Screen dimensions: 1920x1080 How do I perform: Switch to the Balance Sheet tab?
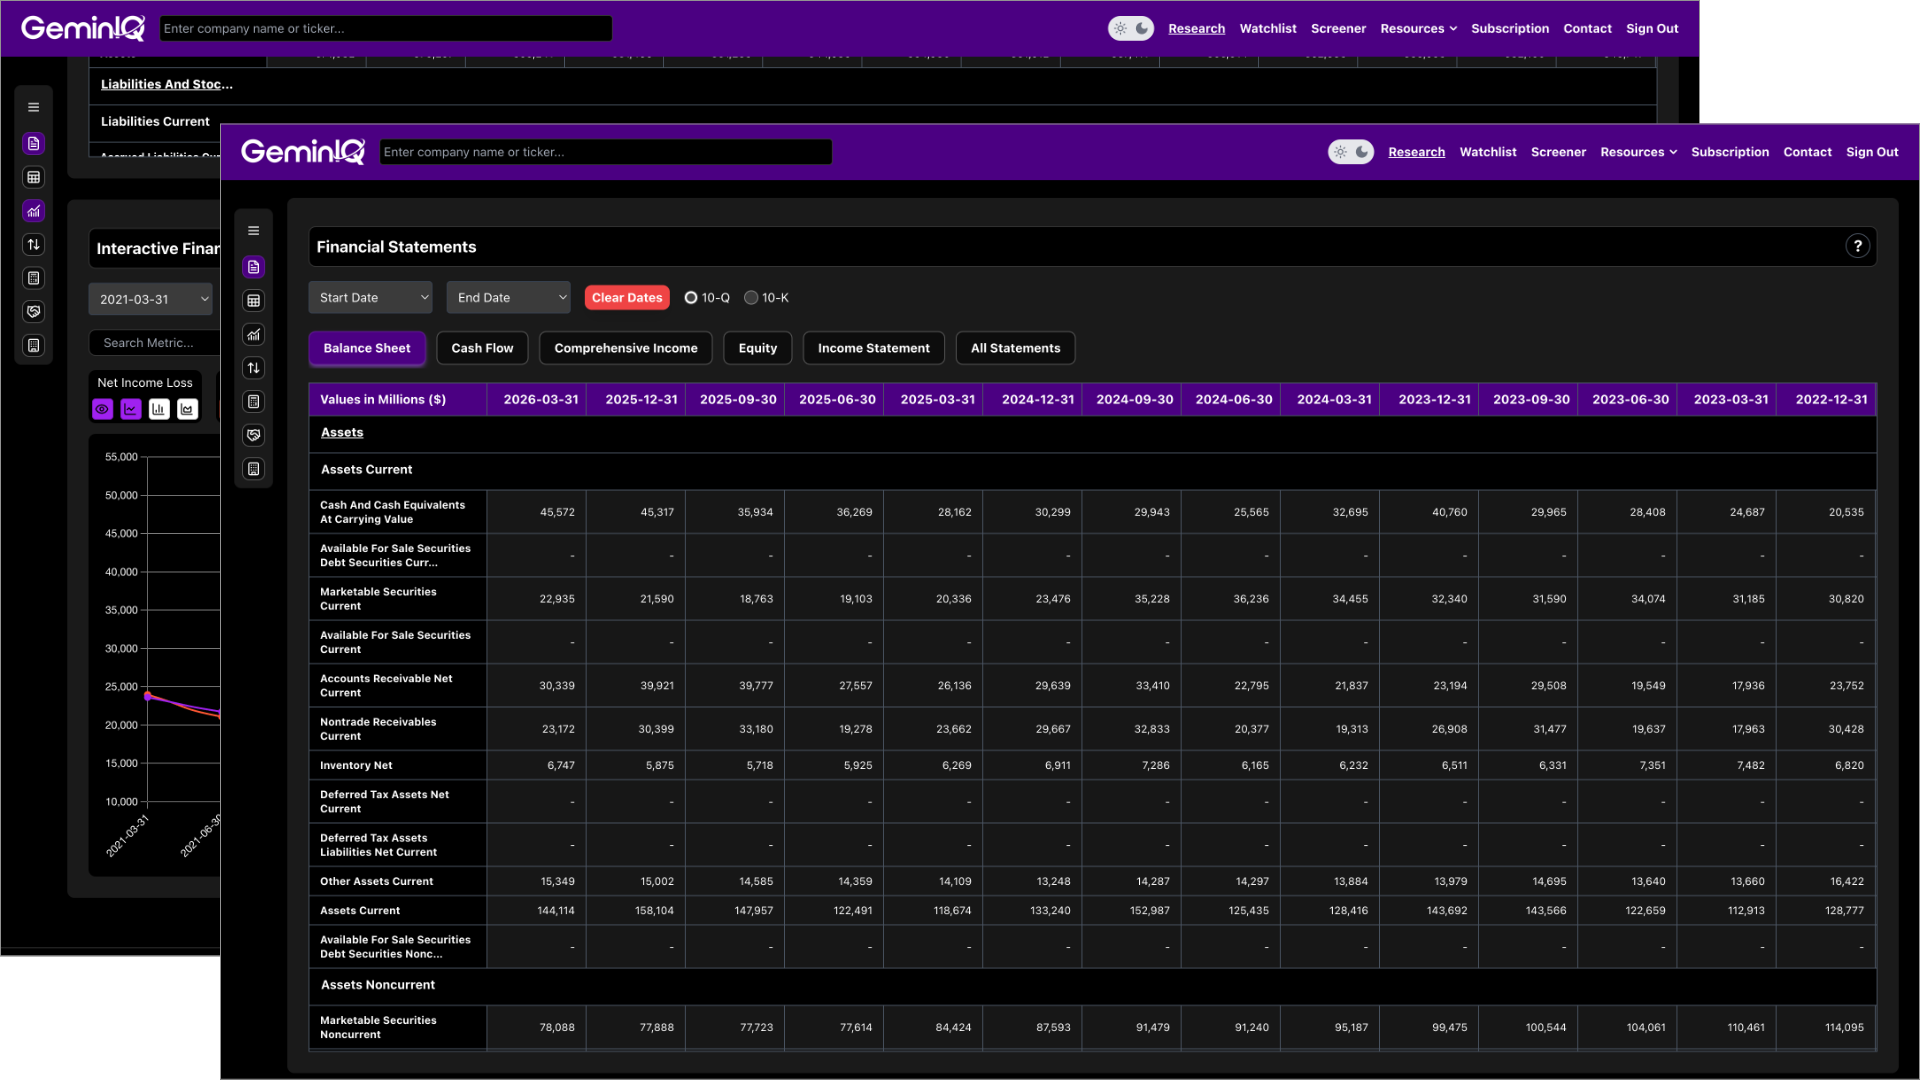pyautogui.click(x=367, y=348)
